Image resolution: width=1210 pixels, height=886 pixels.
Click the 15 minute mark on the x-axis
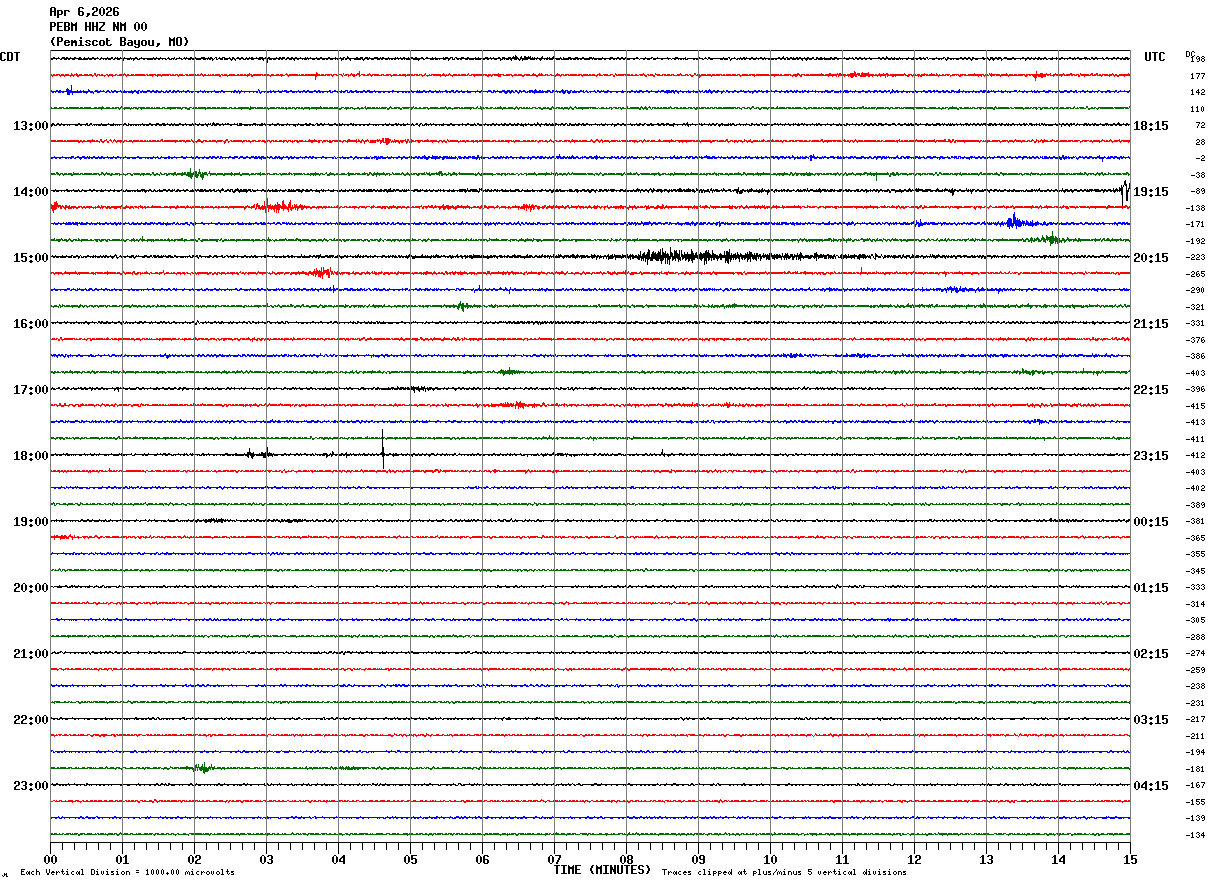coord(1129,859)
